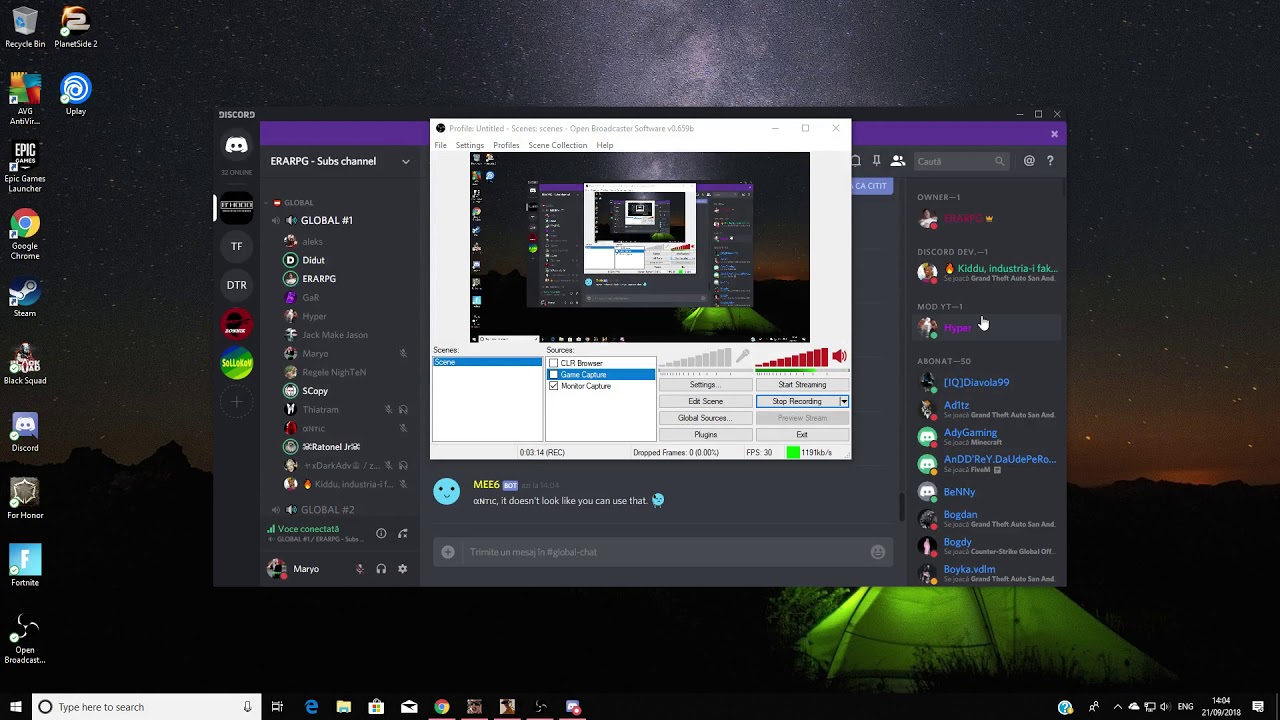Click the #global-chat message input field

665,552
